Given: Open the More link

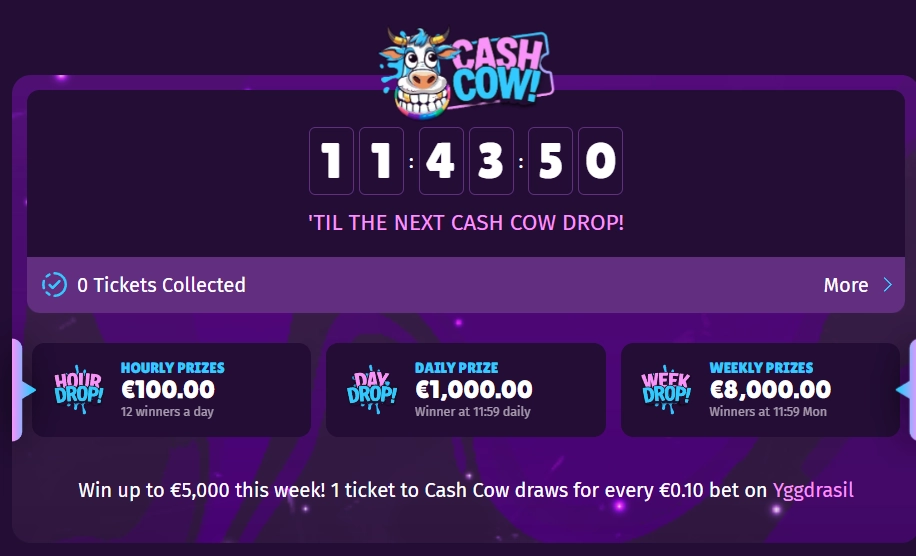Looking at the screenshot, I should (845, 285).
